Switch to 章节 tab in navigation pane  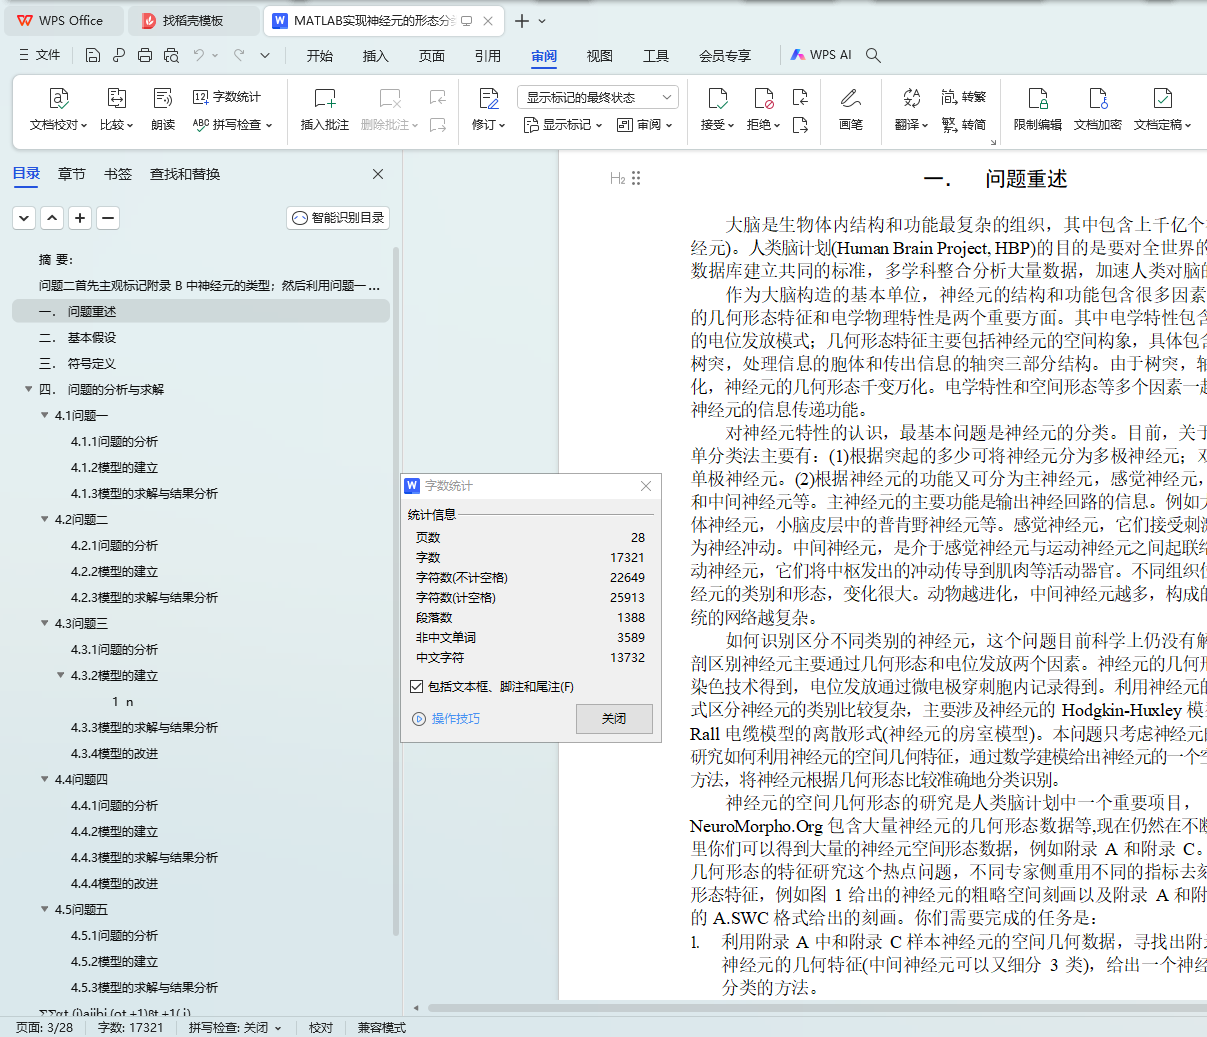pos(72,174)
